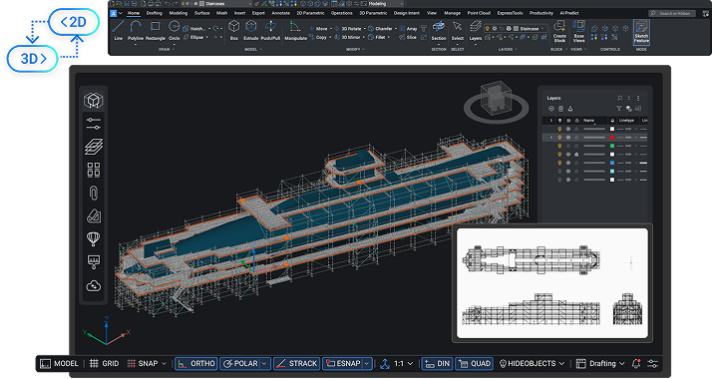Select the Rectangle tool
The width and height of the screenshot is (712, 379).
155,31
